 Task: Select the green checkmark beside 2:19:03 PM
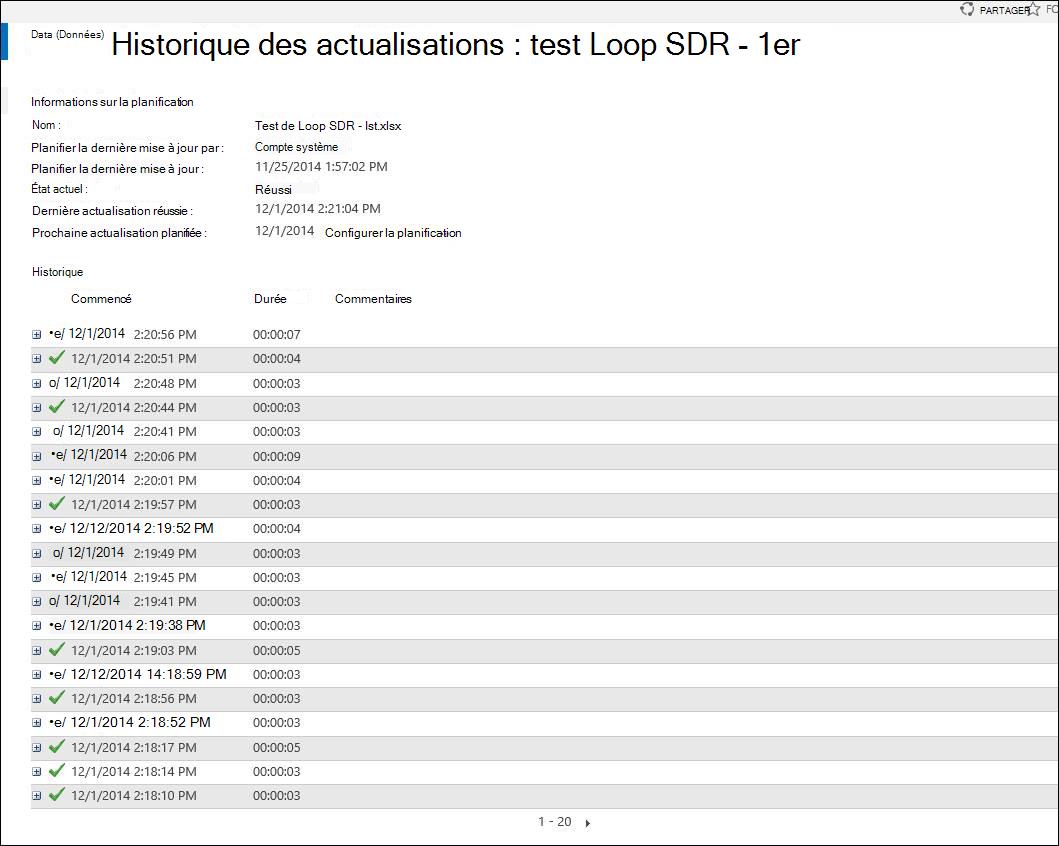pyautogui.click(x=57, y=650)
